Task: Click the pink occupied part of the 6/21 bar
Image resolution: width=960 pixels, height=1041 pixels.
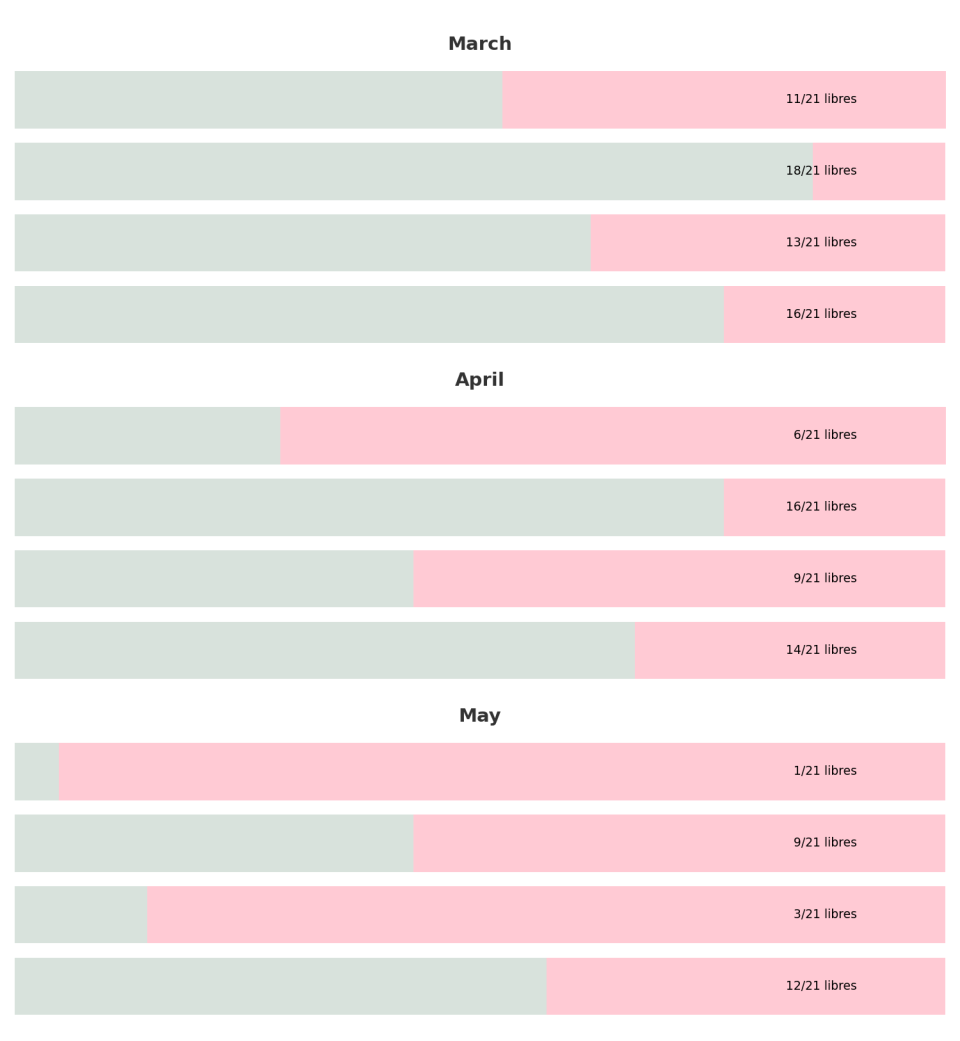Action: (x=613, y=436)
